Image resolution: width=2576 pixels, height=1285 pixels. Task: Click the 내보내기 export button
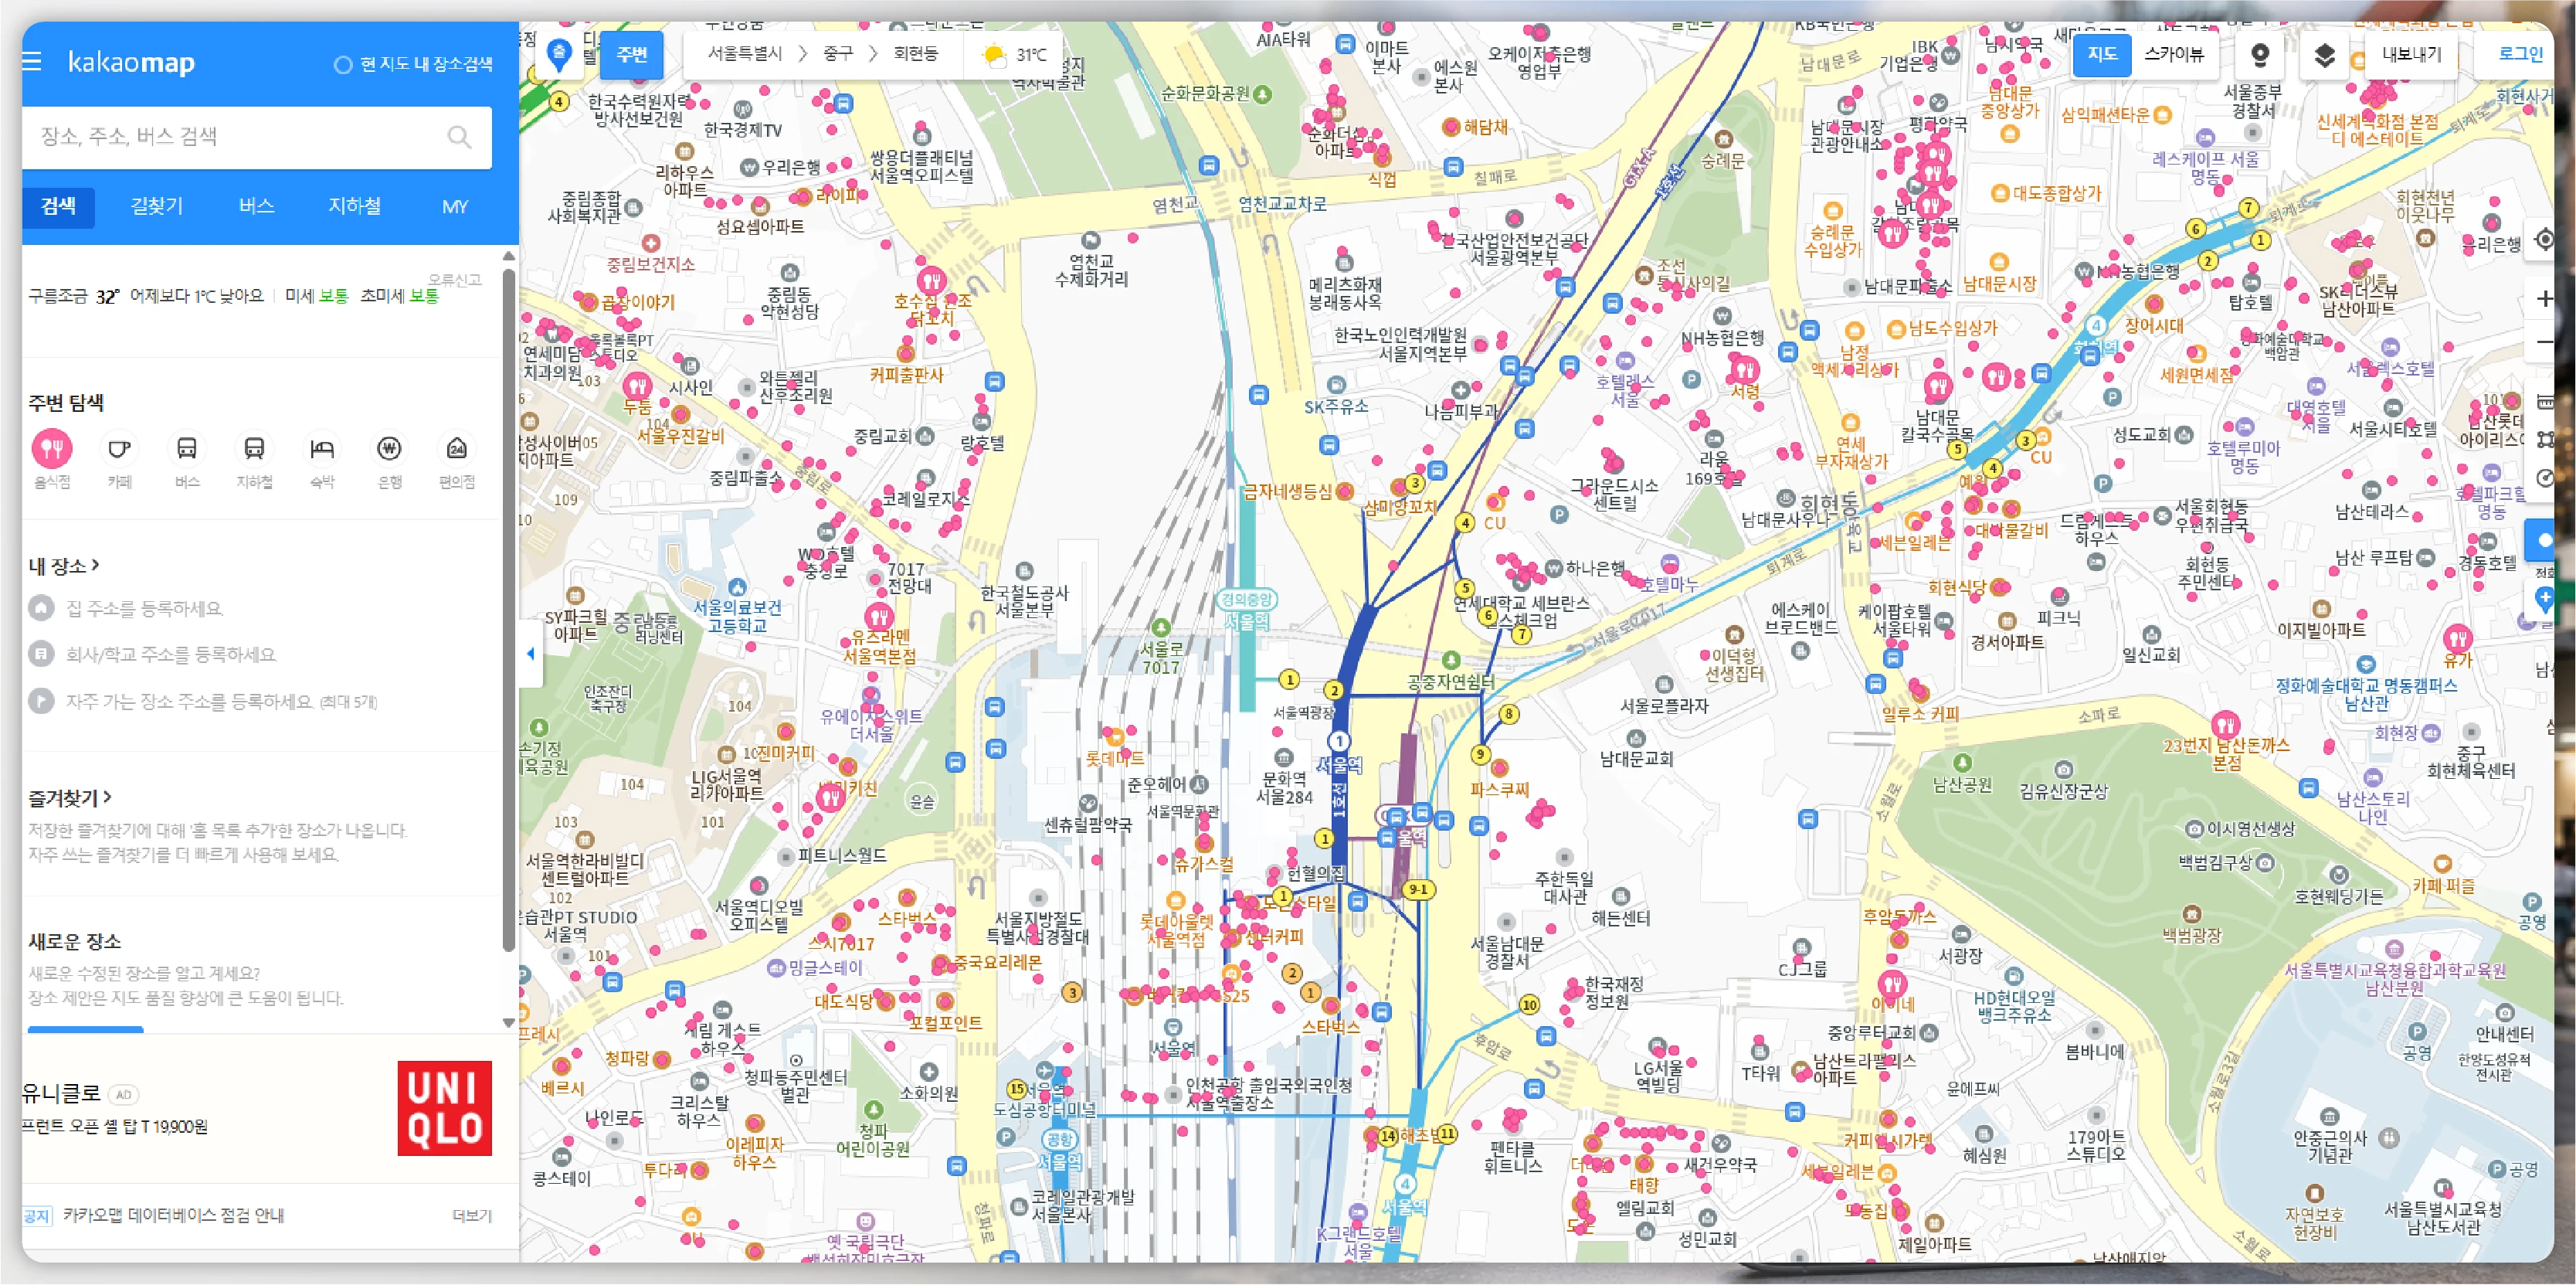[2411, 55]
